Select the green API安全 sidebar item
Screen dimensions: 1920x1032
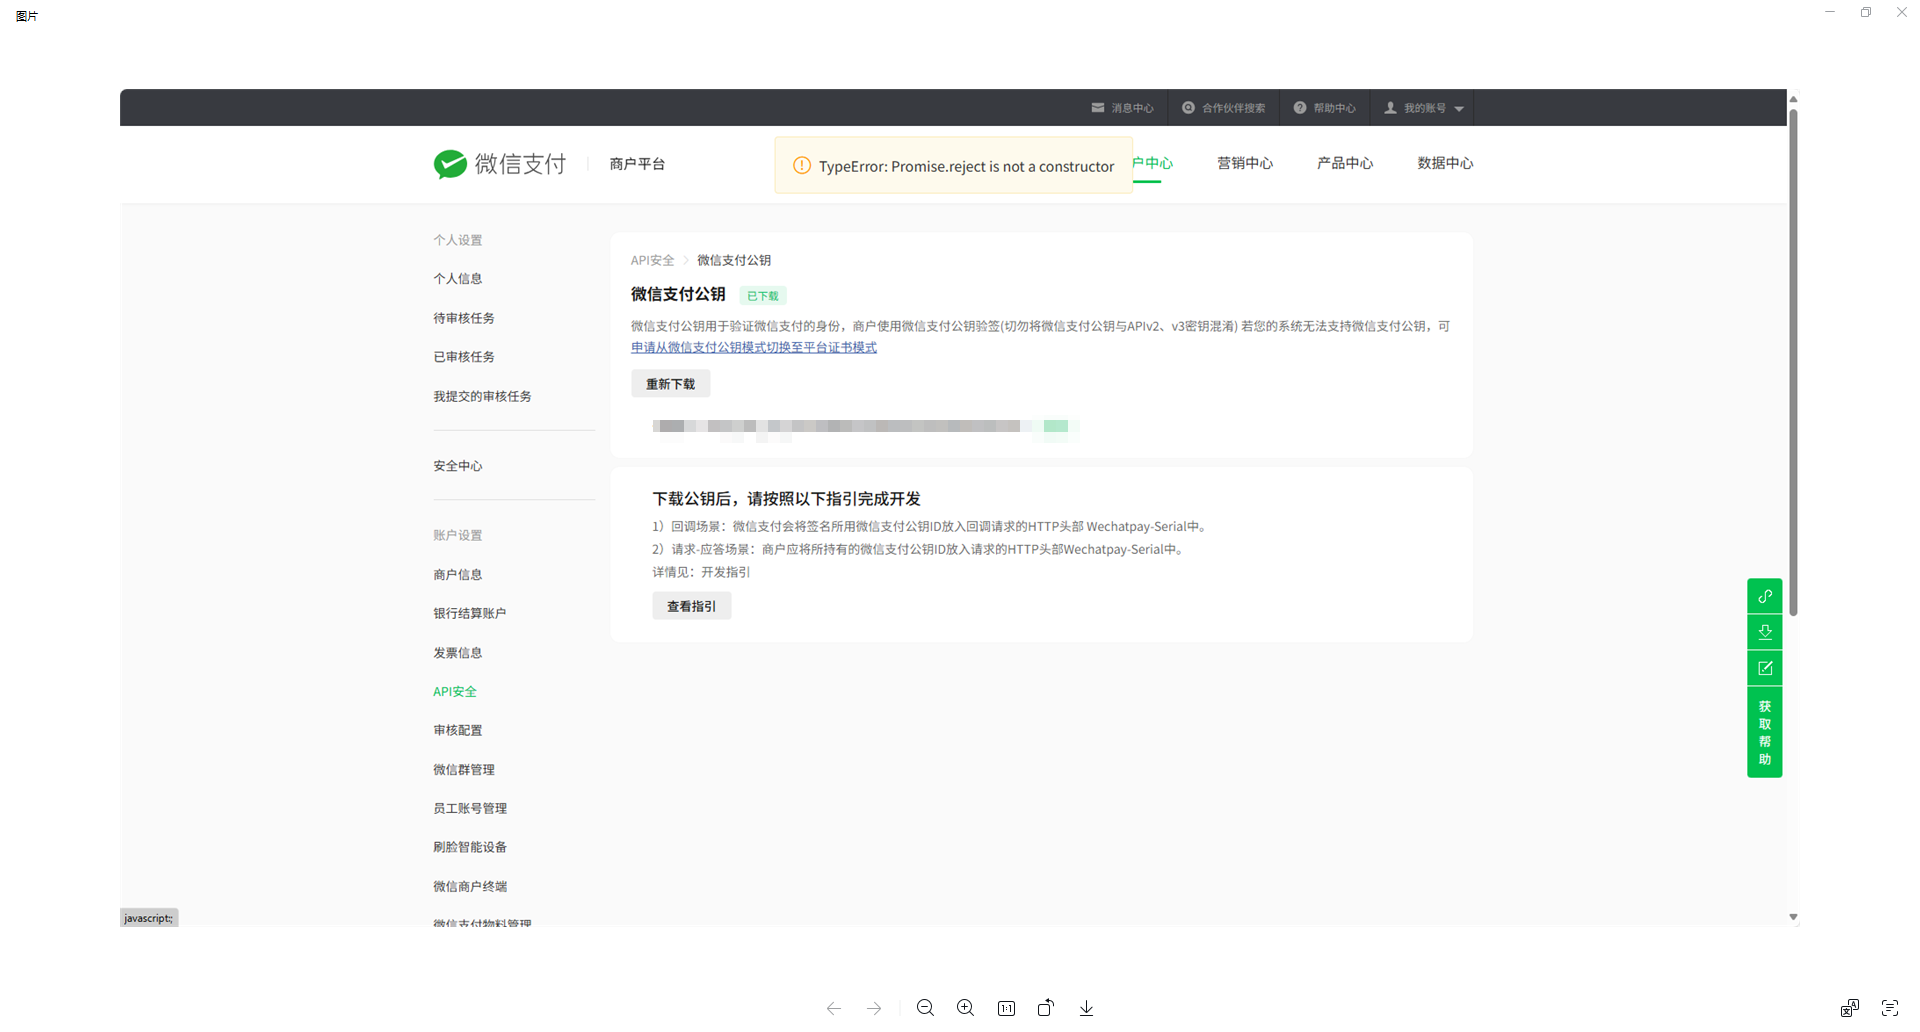tap(455, 692)
